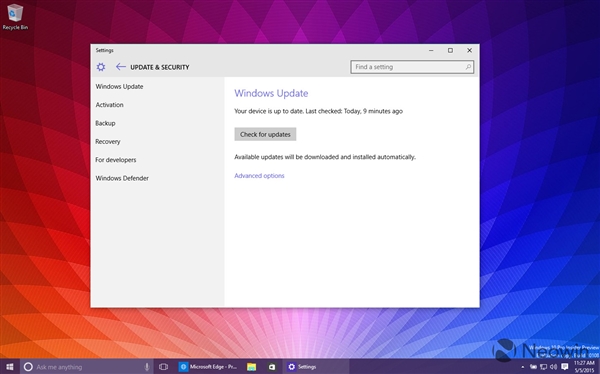The image size is (600, 374).
Task: Maximize the Settings window
Action: pyautogui.click(x=450, y=50)
